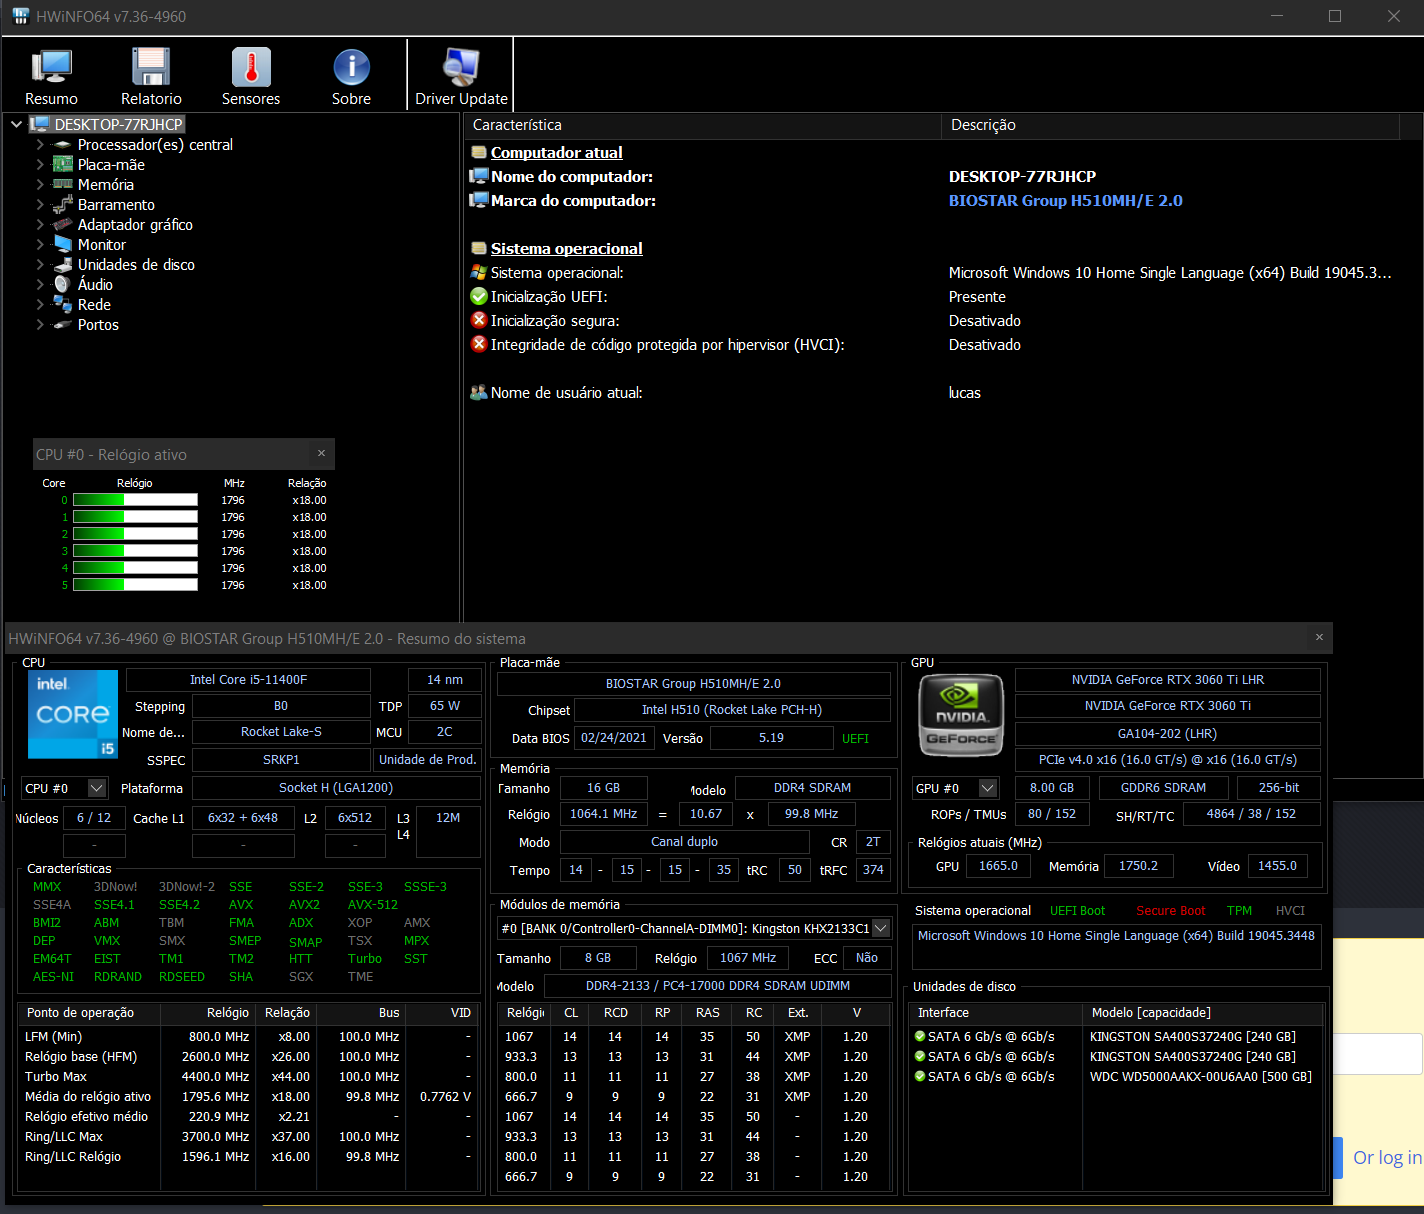Click the Rocket Lake-S codename field
The image size is (1424, 1214).
click(x=281, y=732)
